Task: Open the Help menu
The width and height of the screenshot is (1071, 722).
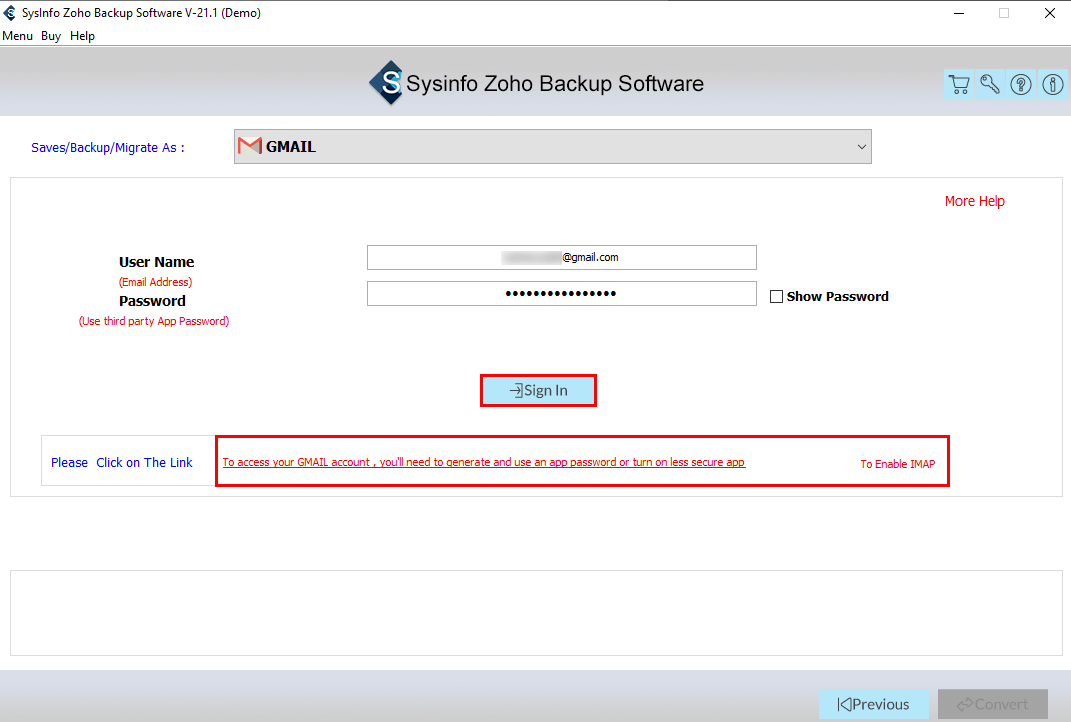Action: pos(82,36)
